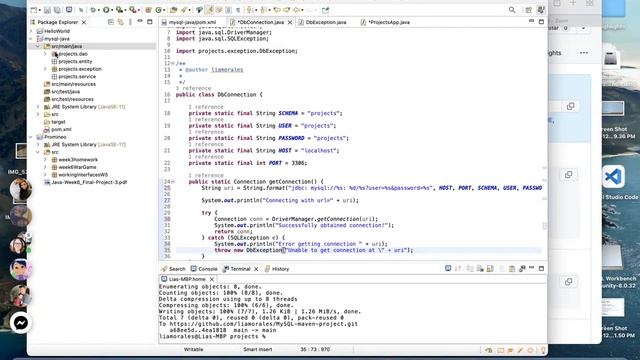The width and height of the screenshot is (640, 360).
Task: Click the Smart Insert status bar field
Action: tap(258, 350)
